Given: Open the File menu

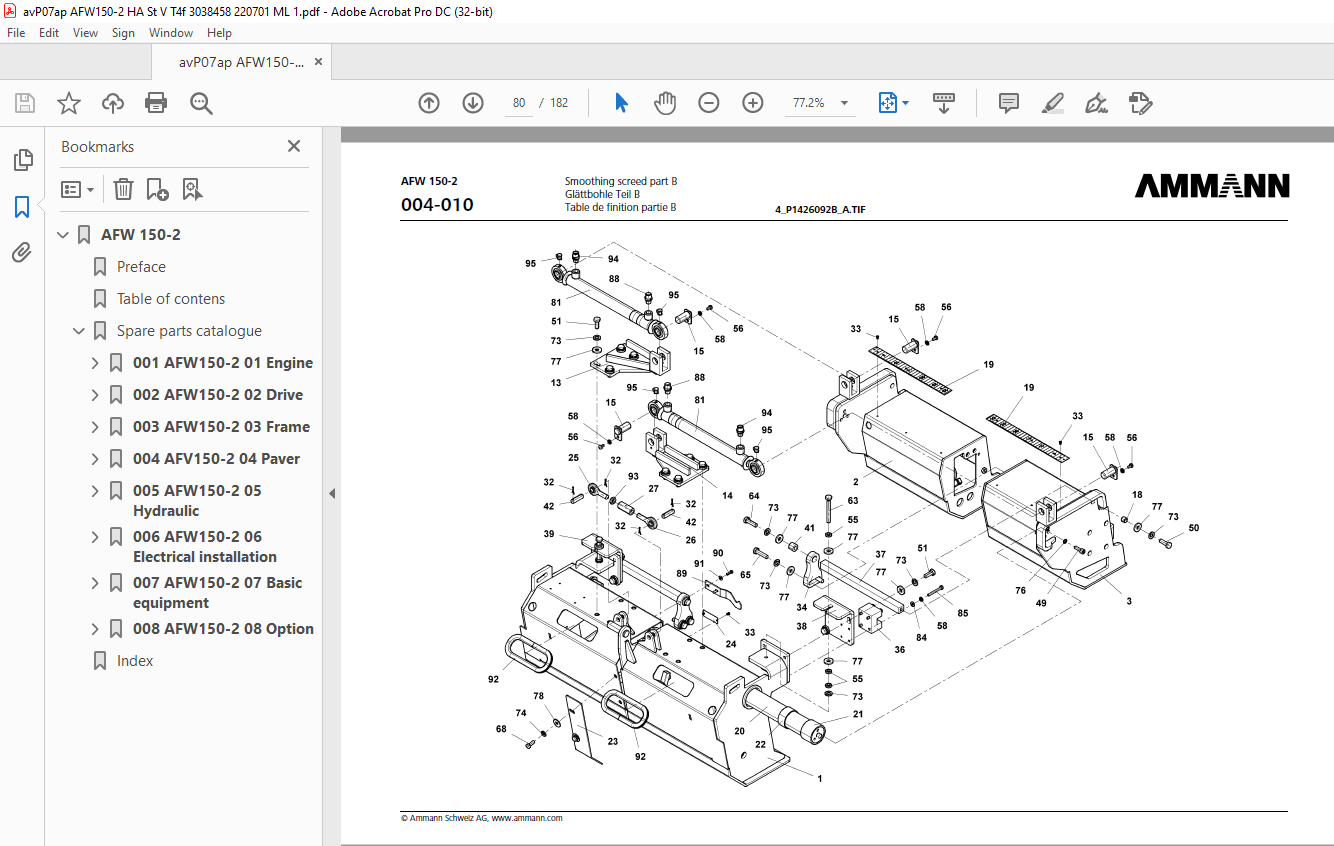Looking at the screenshot, I should 15,33.
